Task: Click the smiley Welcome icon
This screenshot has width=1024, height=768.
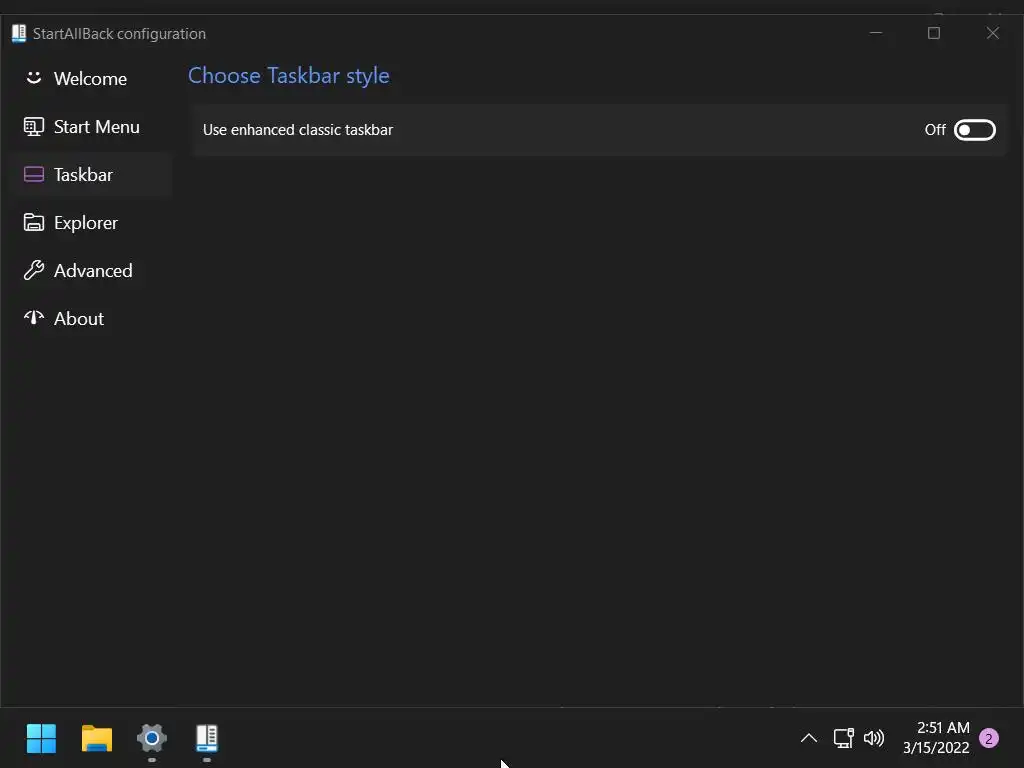Action: coord(34,78)
